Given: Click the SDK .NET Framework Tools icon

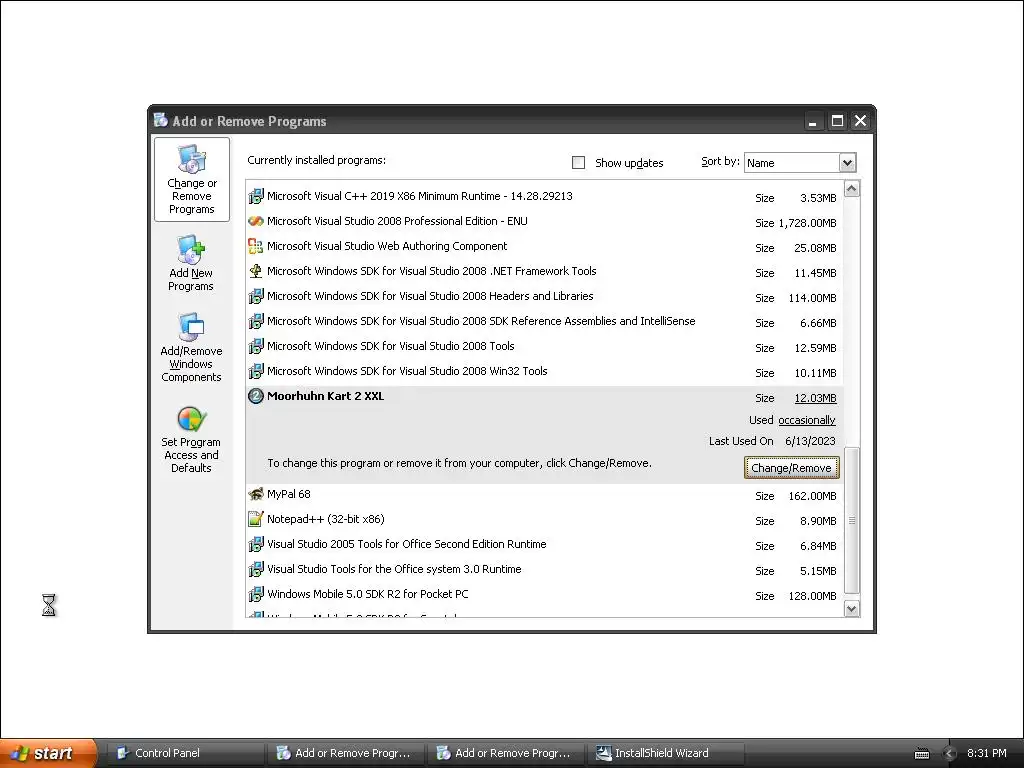Looking at the screenshot, I should point(256,271).
